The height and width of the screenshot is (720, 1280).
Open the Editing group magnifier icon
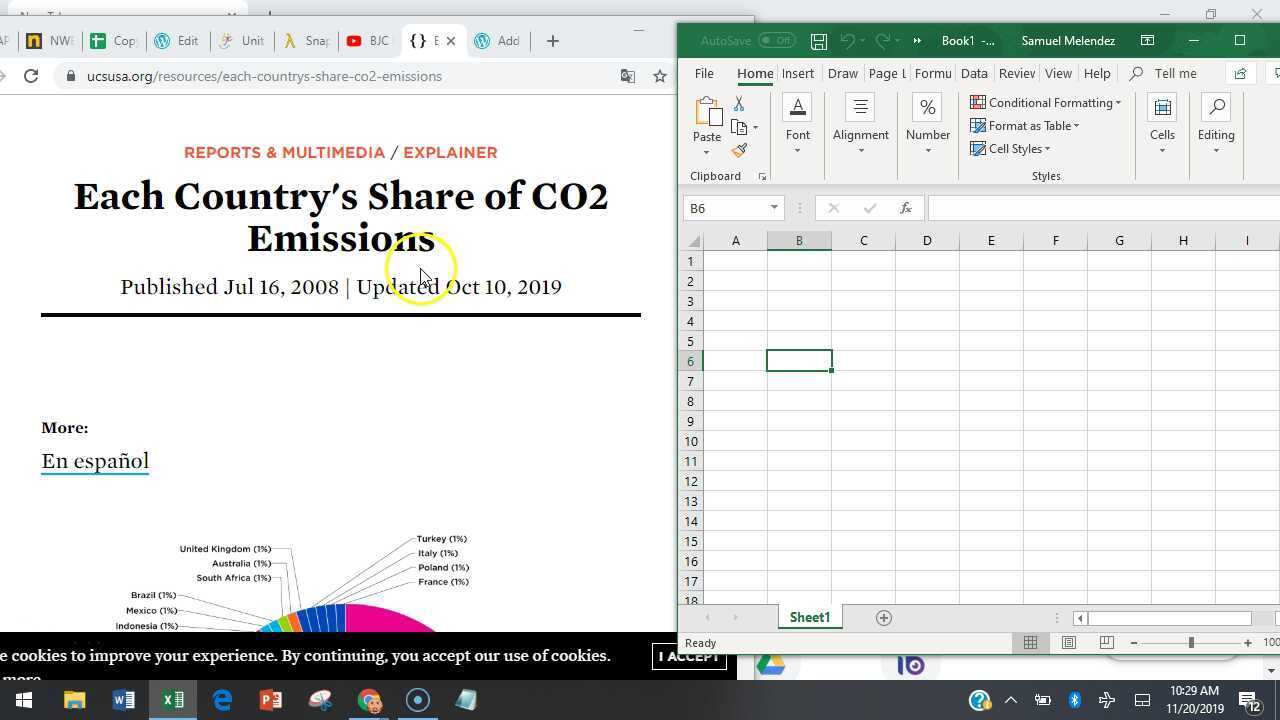(1216, 108)
